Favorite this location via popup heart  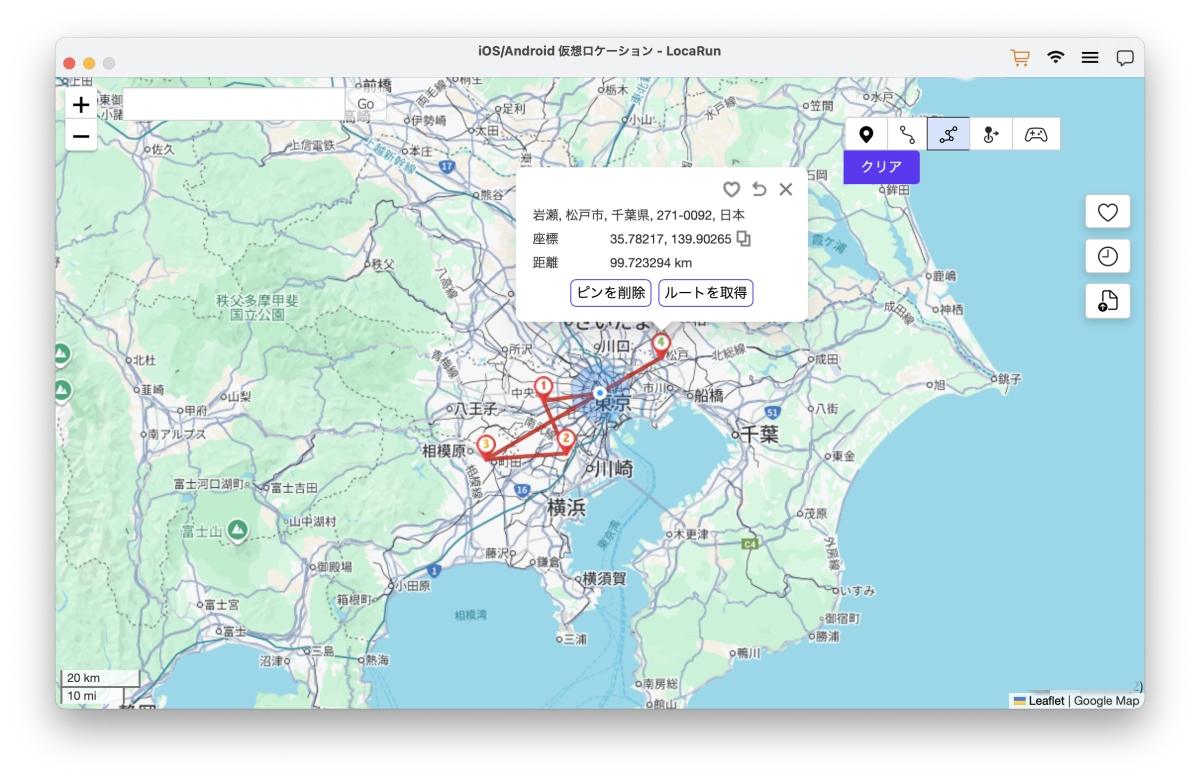click(x=732, y=189)
